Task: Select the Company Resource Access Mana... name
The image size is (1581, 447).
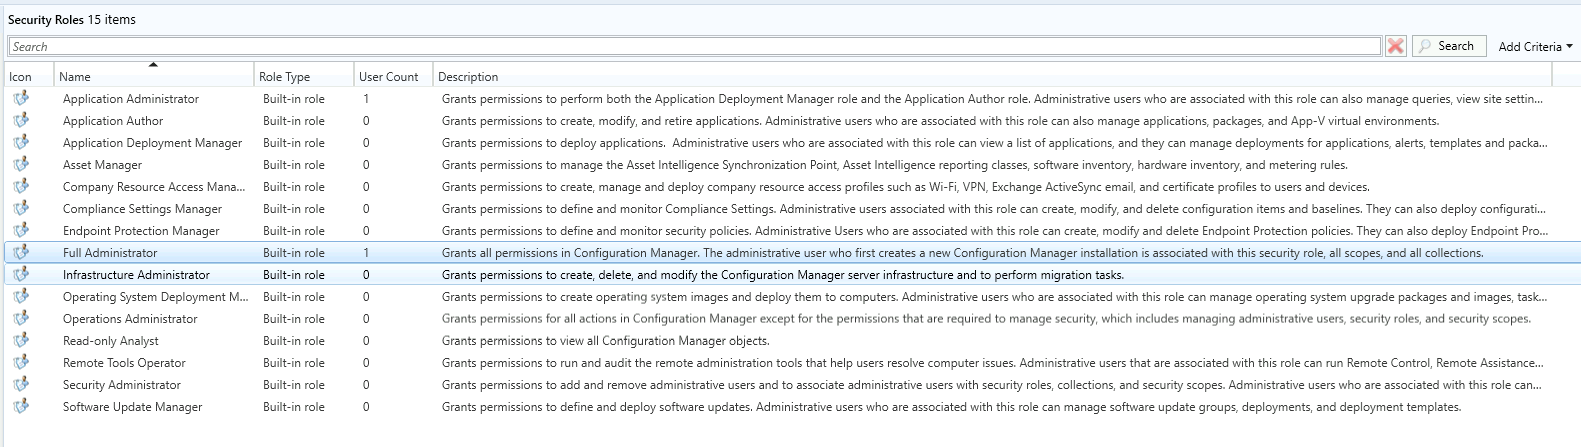Action: coord(154,187)
